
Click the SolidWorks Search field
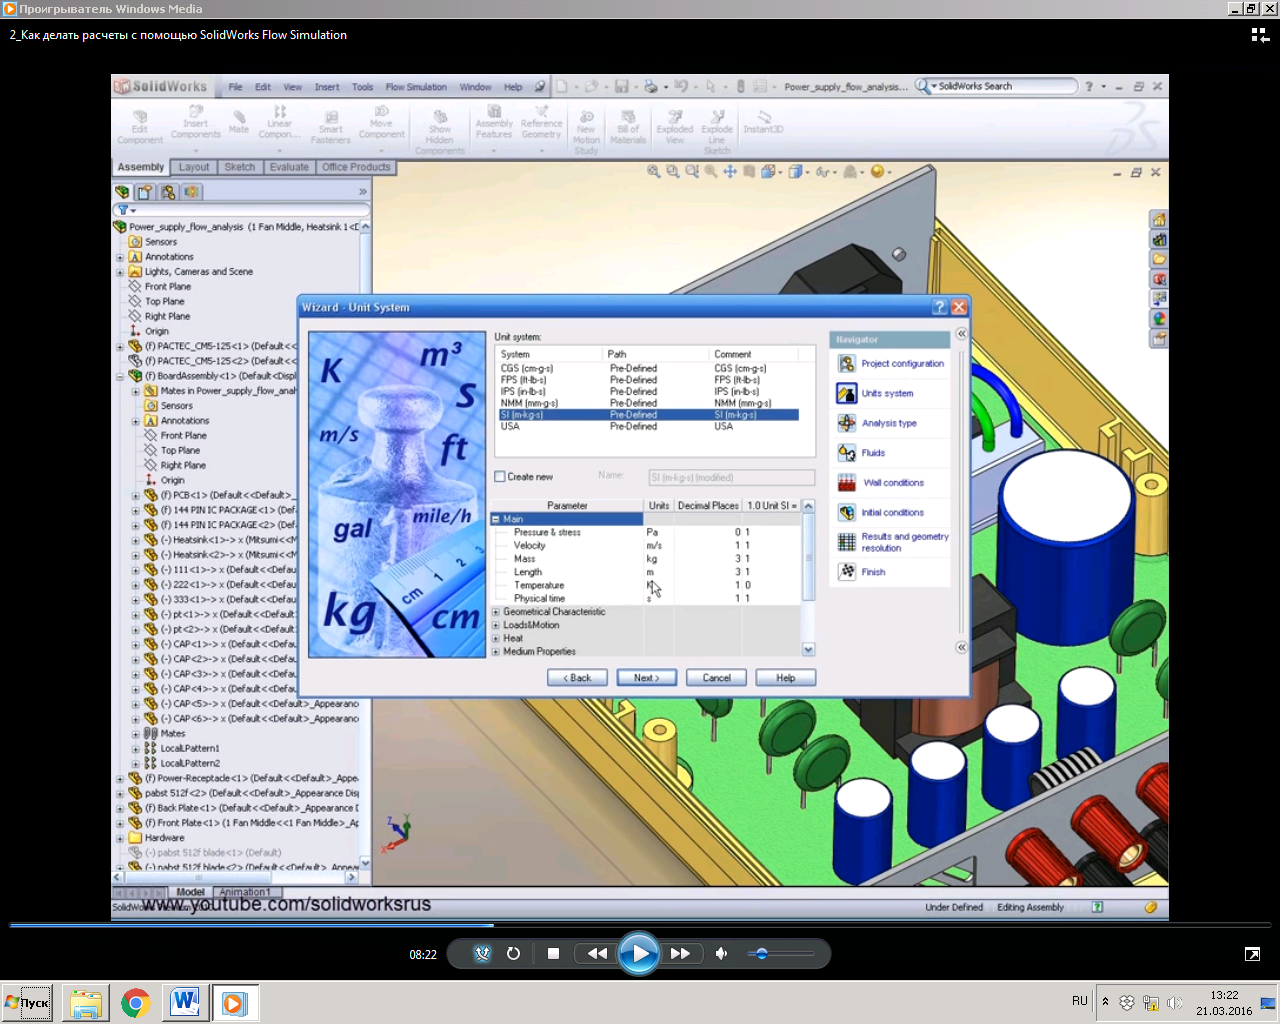[1006, 87]
